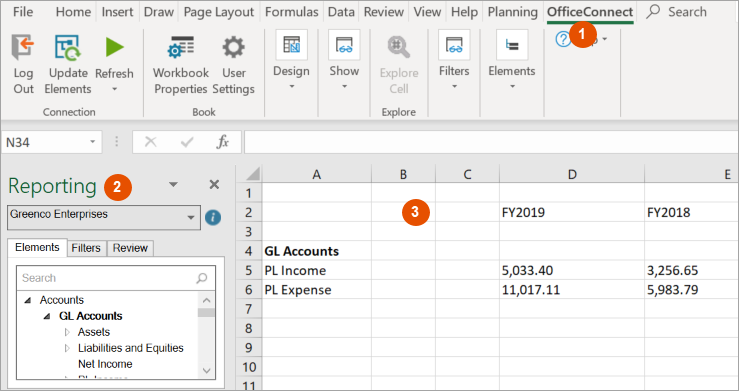Switch to the Help ribbon tab
Screen dimensions: 739x391
tap(464, 12)
